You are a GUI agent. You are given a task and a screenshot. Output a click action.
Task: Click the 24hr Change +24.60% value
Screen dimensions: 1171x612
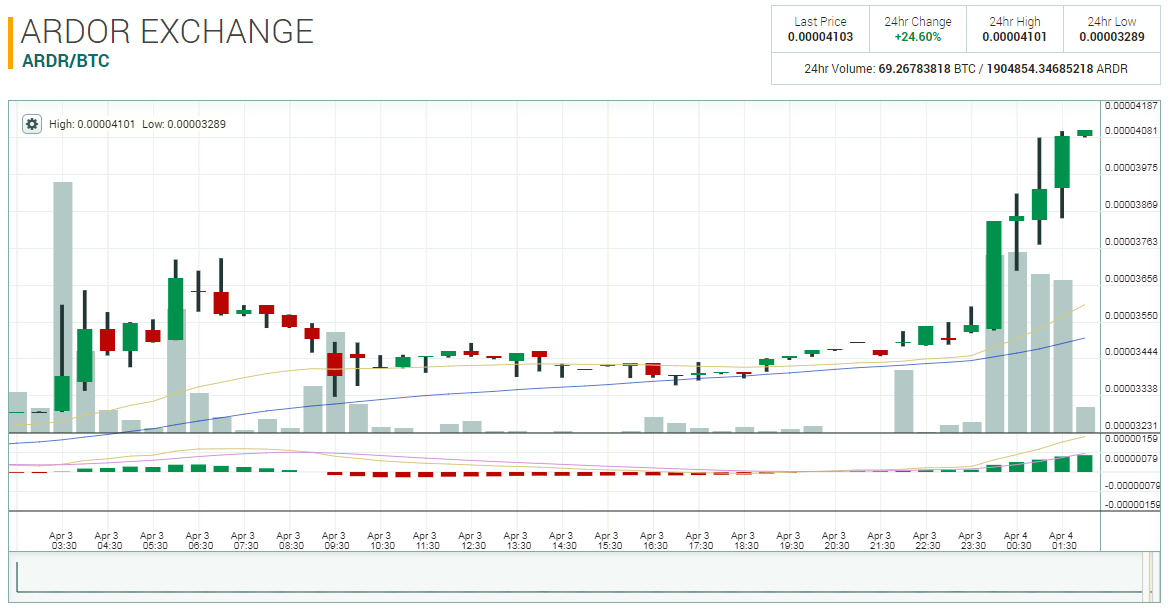point(918,37)
